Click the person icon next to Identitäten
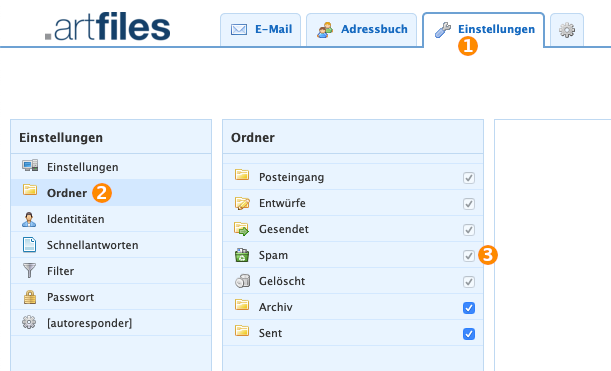Image resolution: width=611 pixels, height=371 pixels. pyautogui.click(x=29, y=219)
